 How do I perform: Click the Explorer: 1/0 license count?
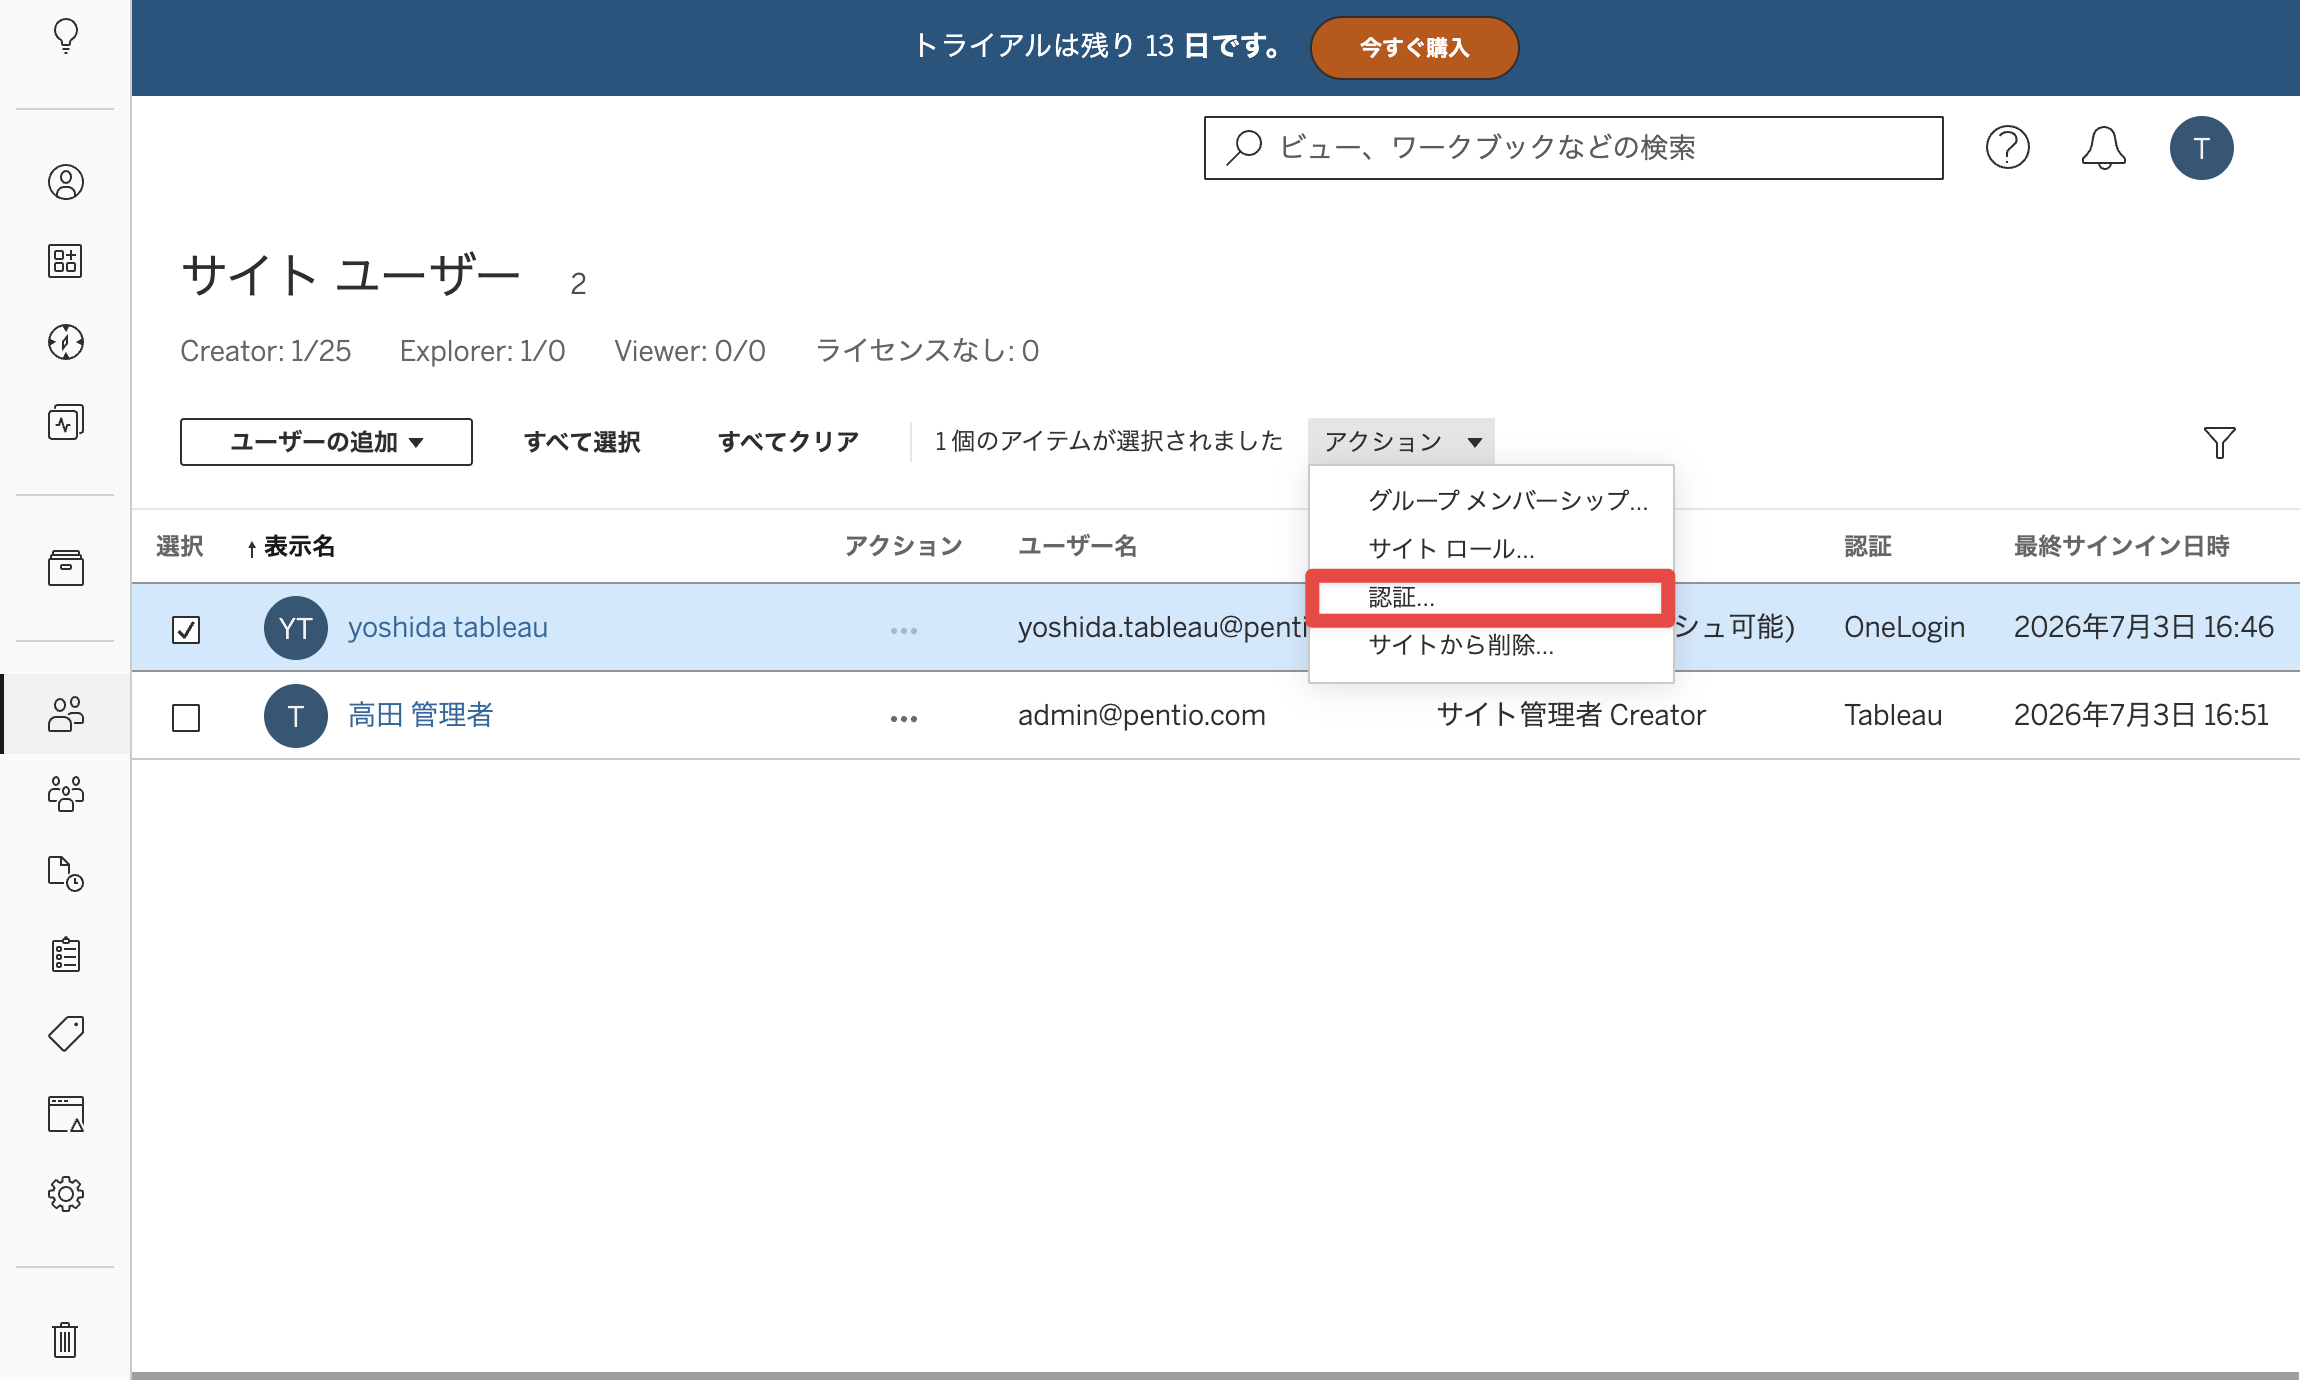pos(482,351)
